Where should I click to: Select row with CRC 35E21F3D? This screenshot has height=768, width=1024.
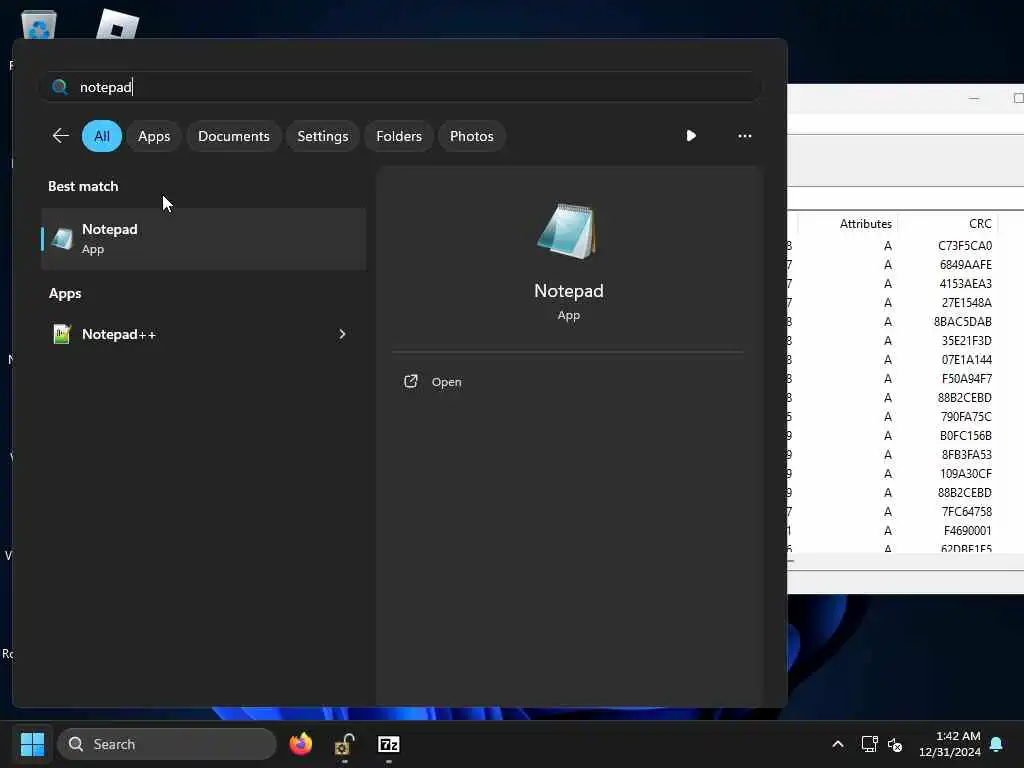coord(906,341)
